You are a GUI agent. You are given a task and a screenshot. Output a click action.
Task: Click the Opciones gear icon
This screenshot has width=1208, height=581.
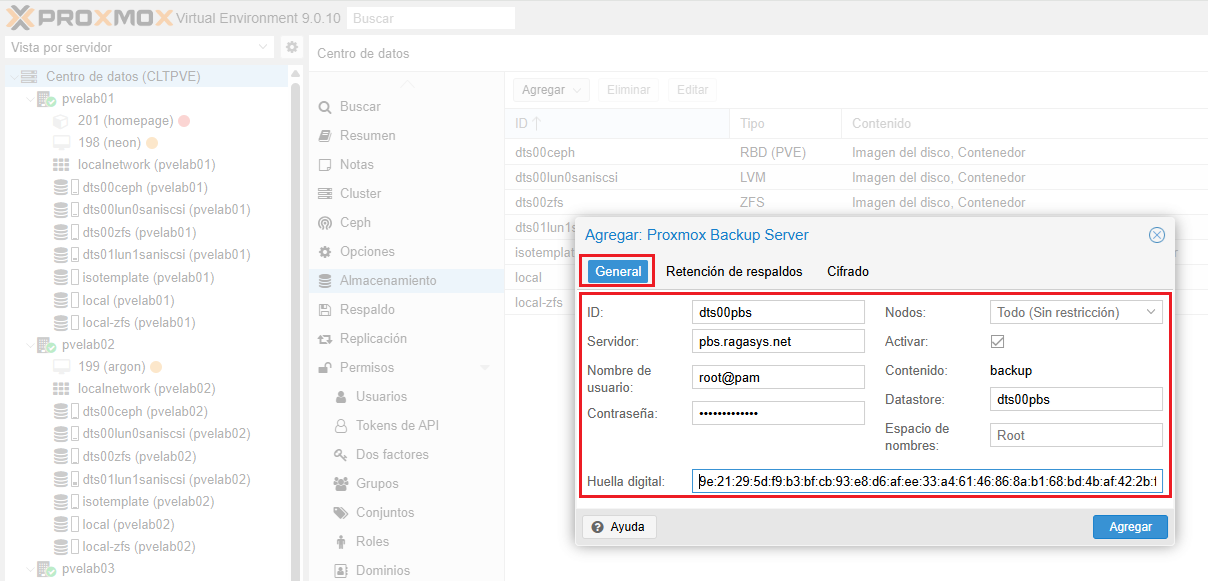(x=324, y=252)
